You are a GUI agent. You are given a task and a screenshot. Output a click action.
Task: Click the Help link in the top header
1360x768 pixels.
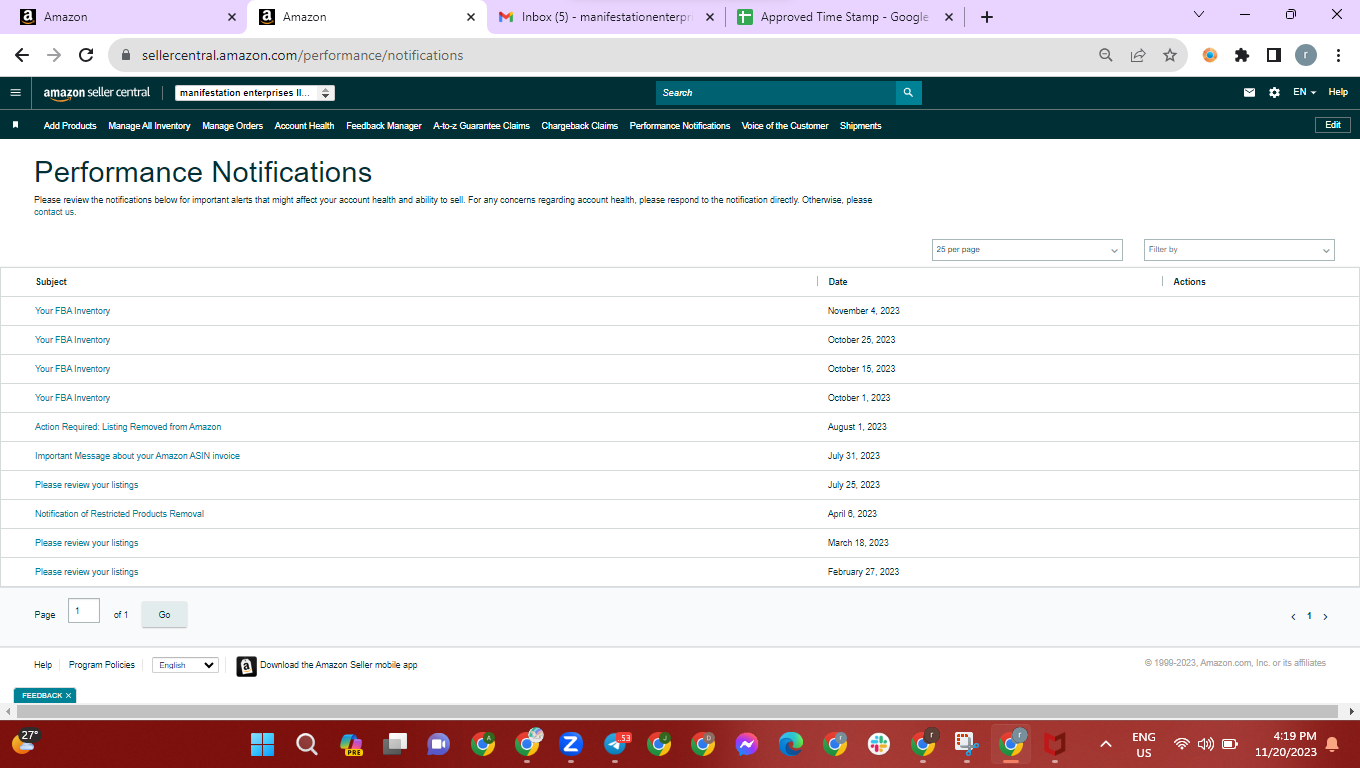click(x=1338, y=93)
